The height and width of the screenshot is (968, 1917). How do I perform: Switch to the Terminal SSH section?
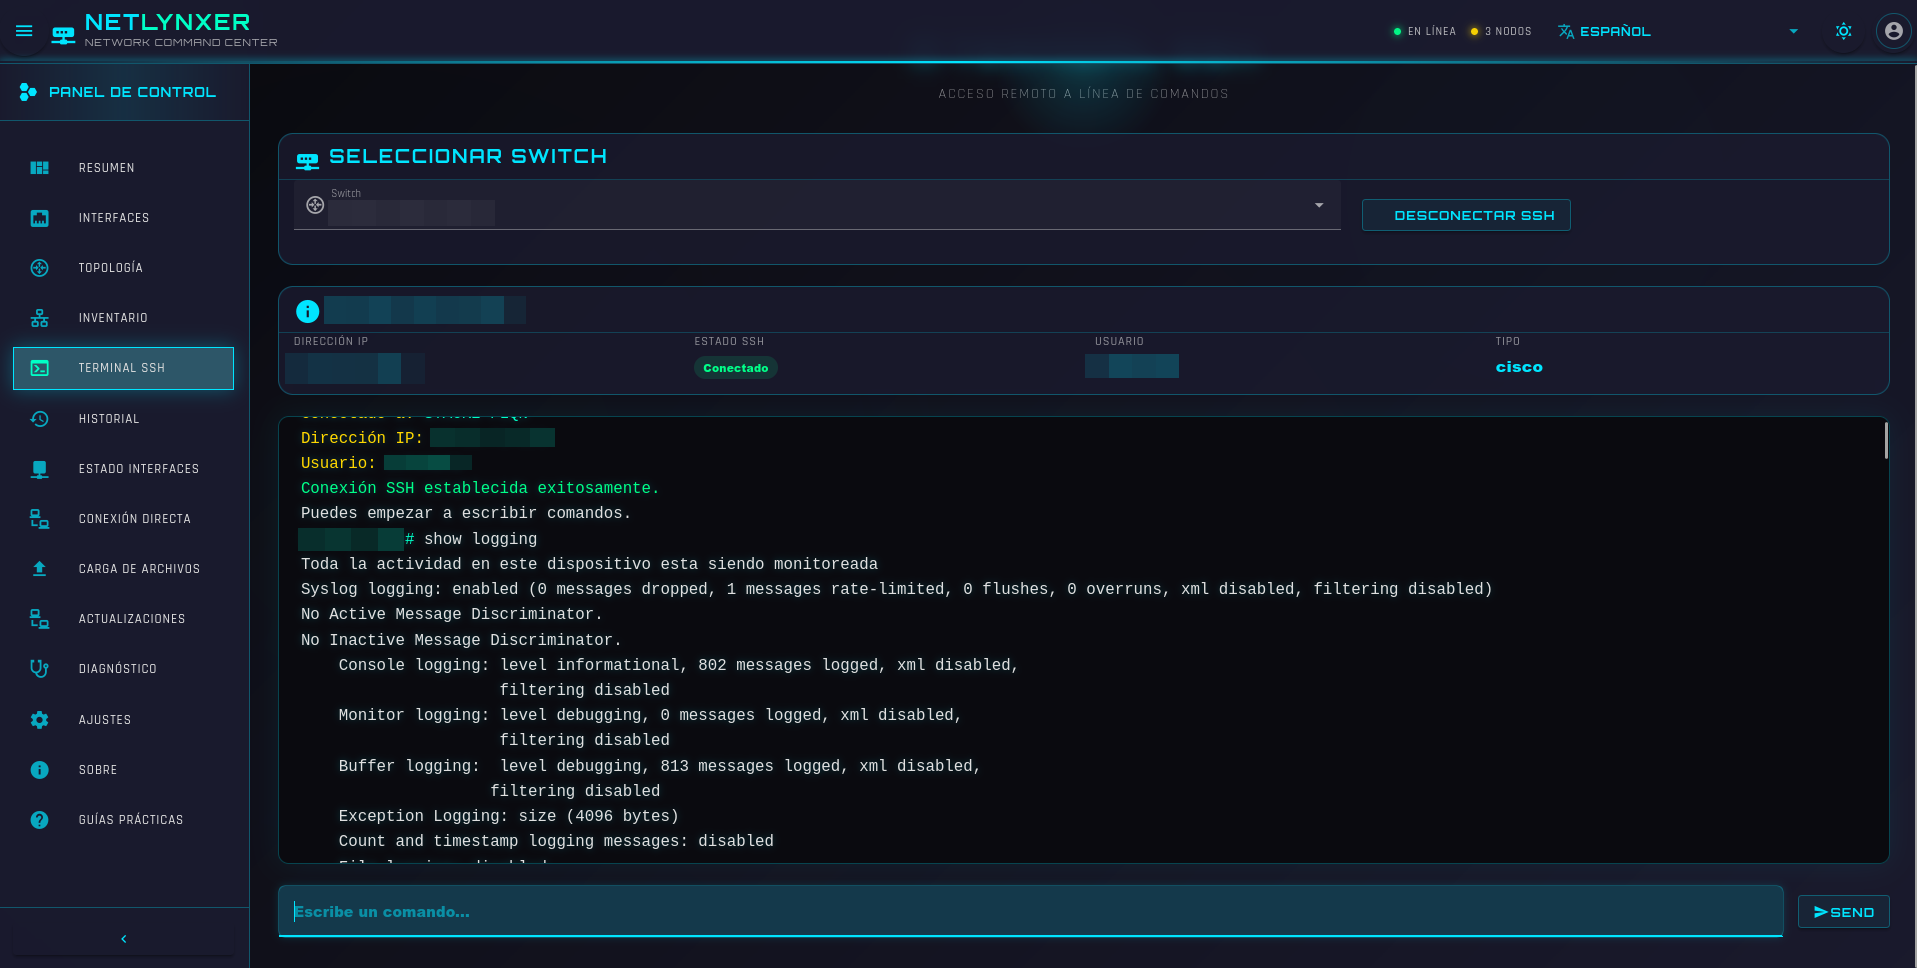(x=122, y=368)
